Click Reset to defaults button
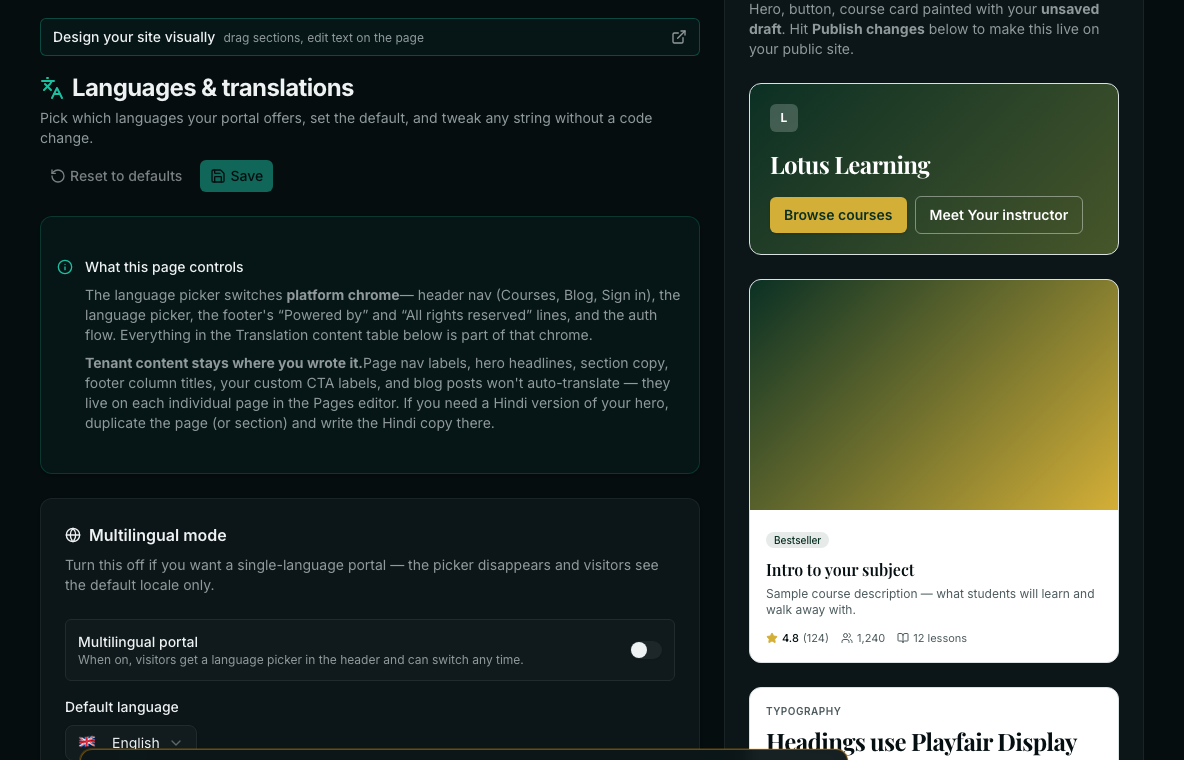 (x=116, y=176)
